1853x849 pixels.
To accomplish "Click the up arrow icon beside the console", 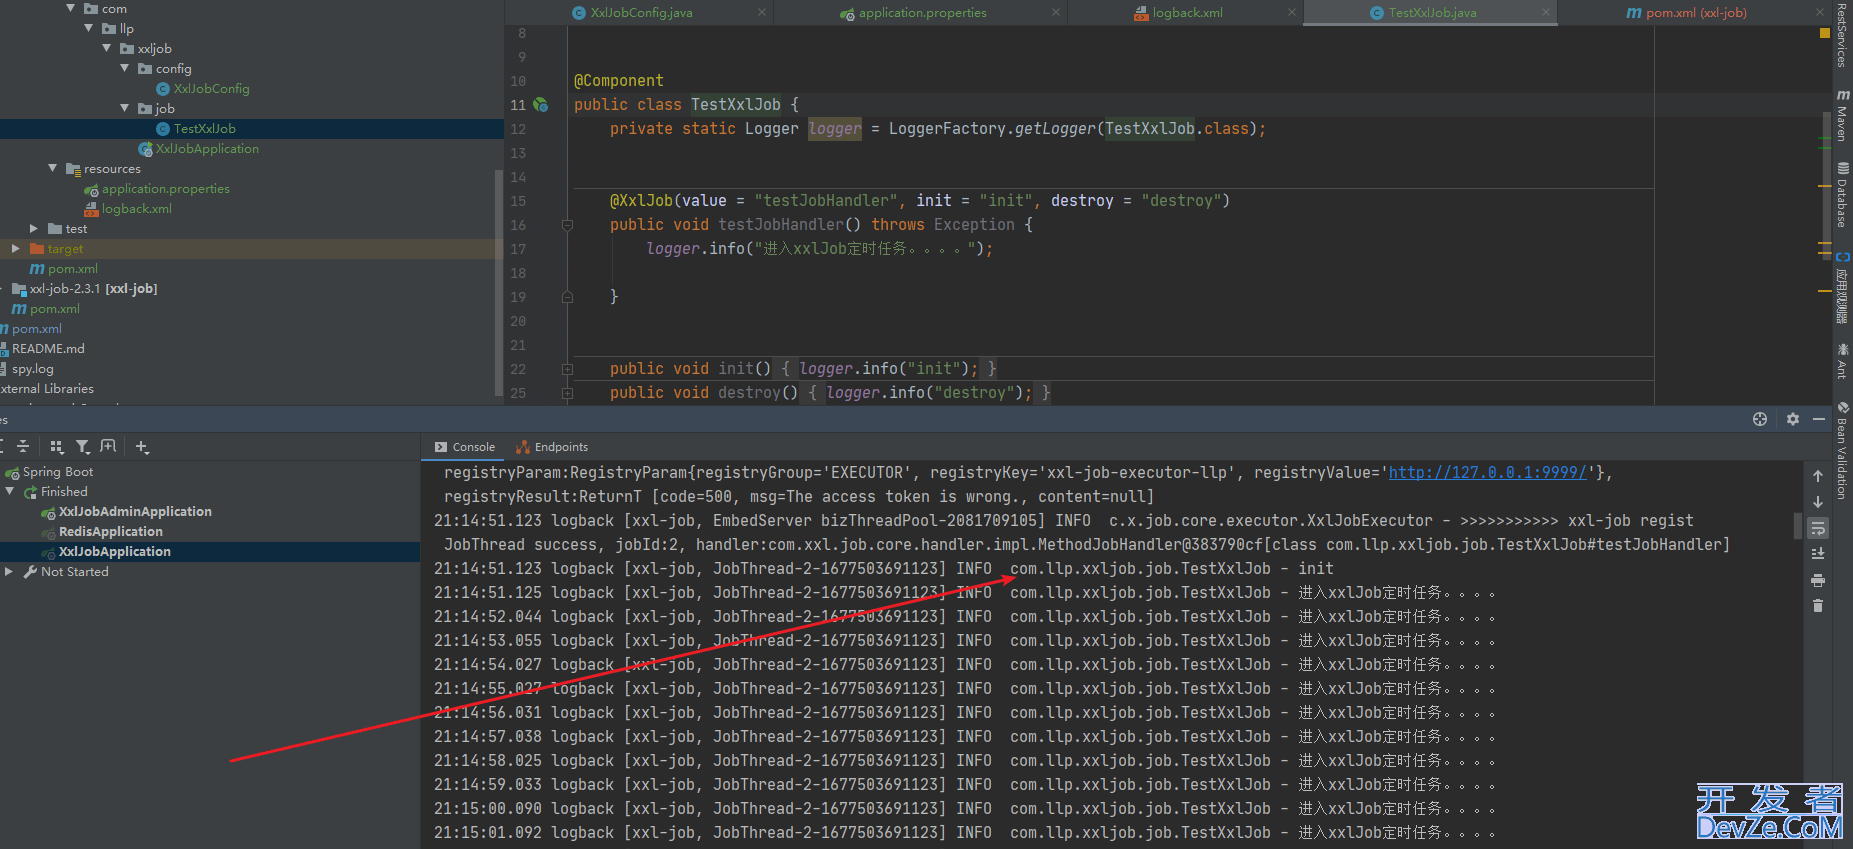I will pyautogui.click(x=1818, y=476).
